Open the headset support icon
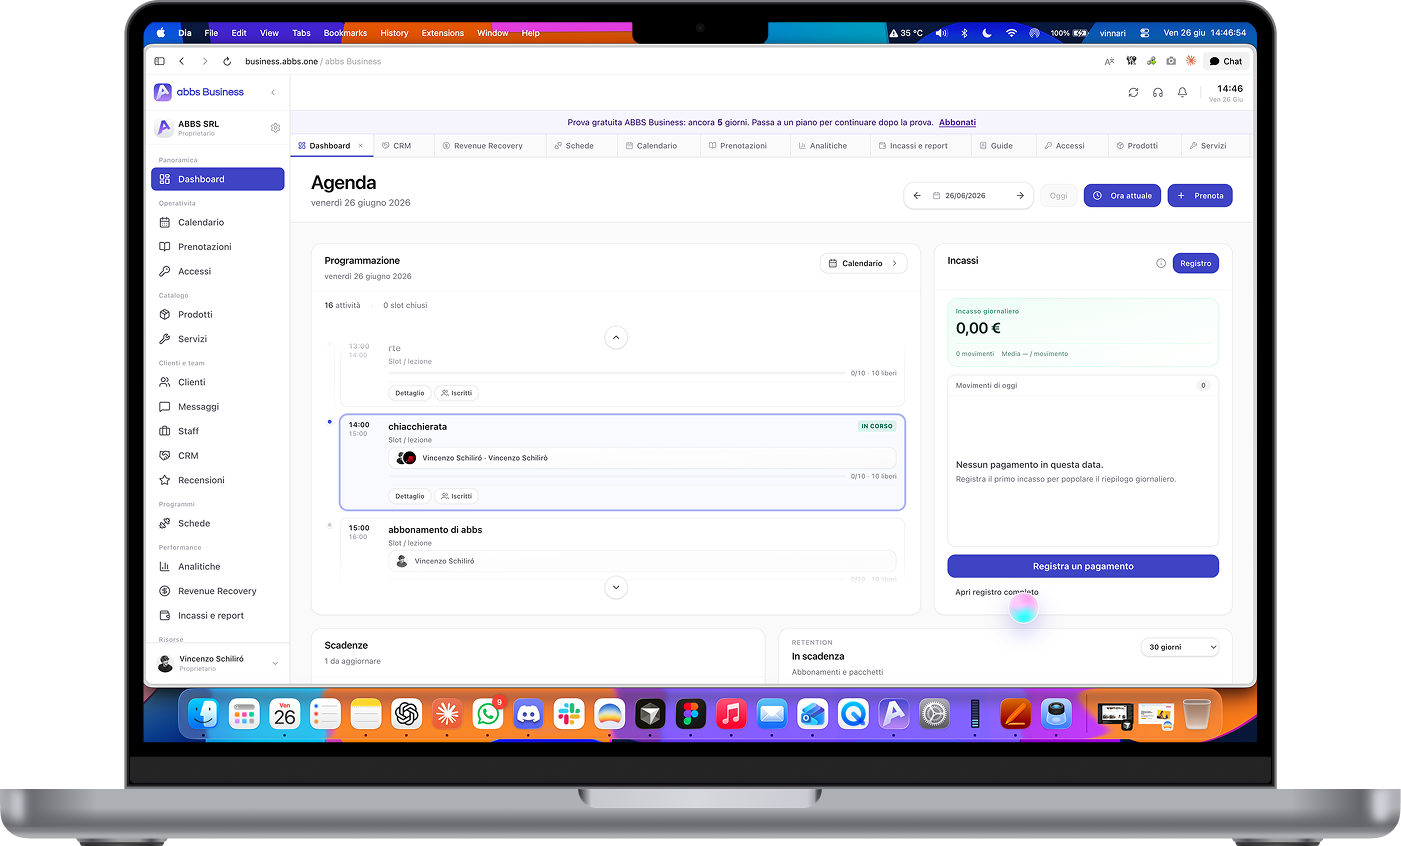1401x846 pixels. 1158,92
